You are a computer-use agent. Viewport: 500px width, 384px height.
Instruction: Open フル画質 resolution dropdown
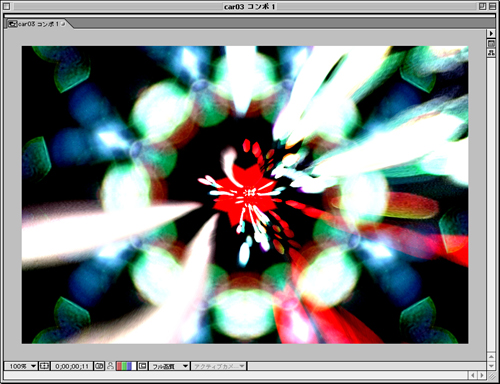[169, 366]
